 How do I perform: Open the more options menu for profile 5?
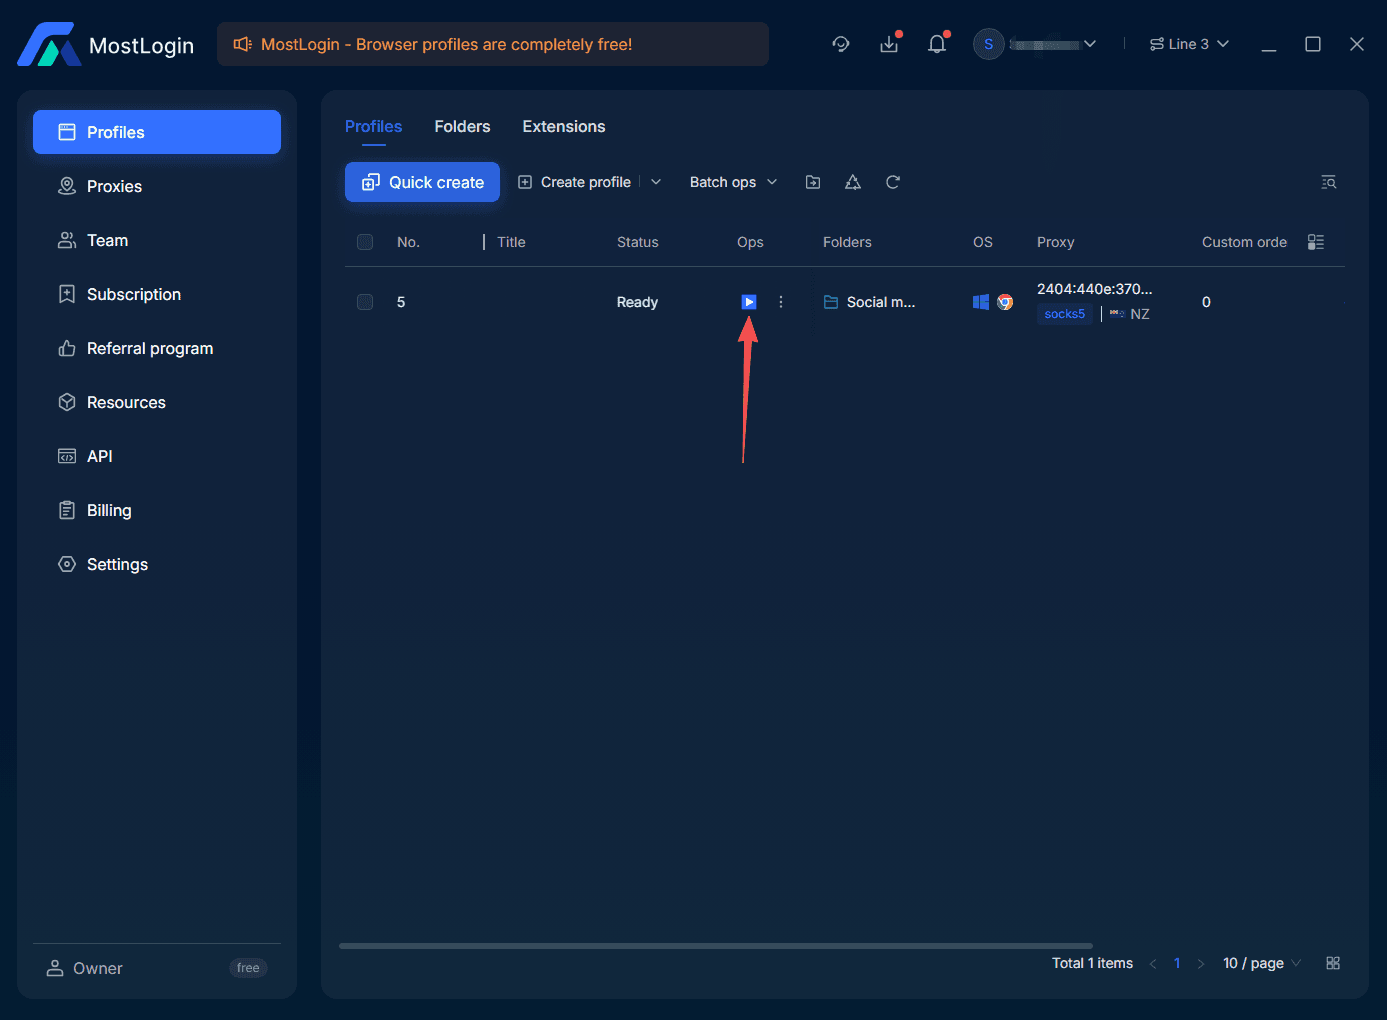(x=781, y=302)
